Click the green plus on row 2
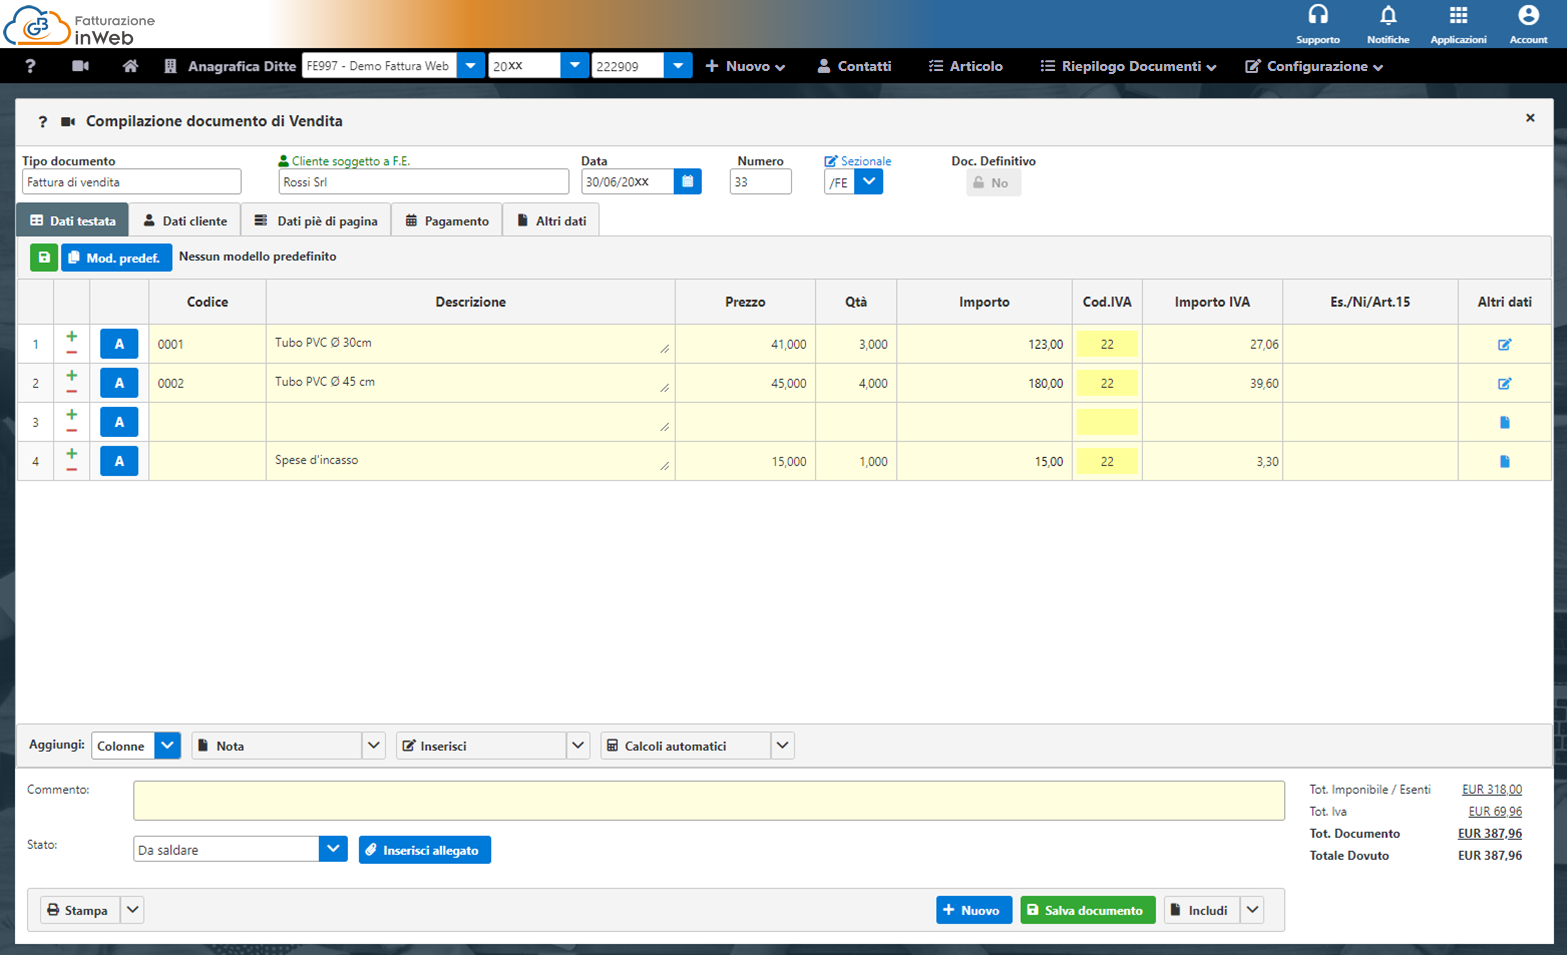The height and width of the screenshot is (955, 1567). pos(72,376)
